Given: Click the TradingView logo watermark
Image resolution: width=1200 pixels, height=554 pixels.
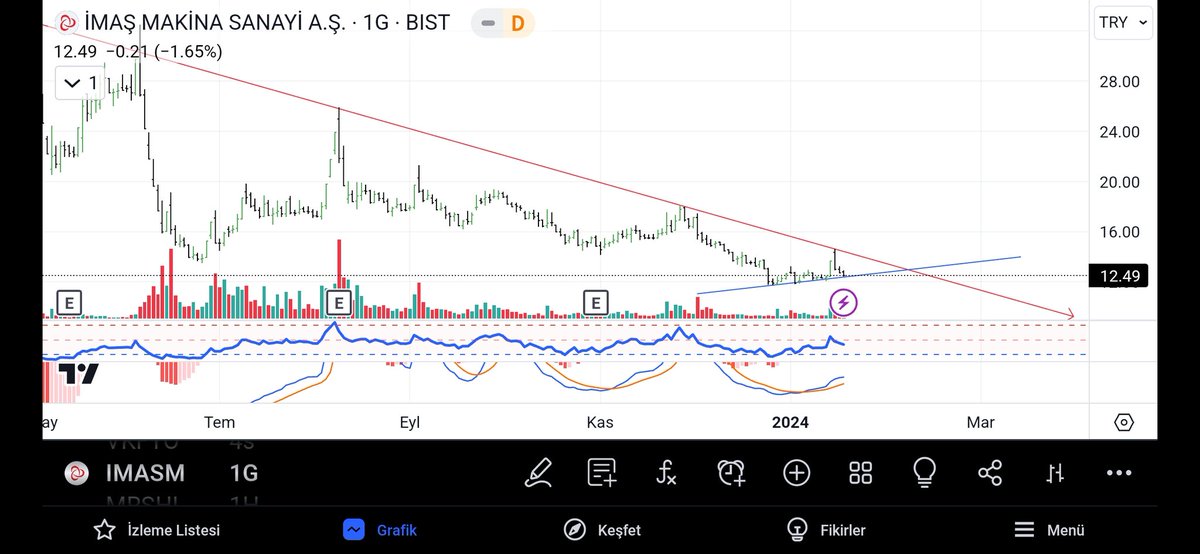Looking at the screenshot, I should pyautogui.click(x=78, y=374).
